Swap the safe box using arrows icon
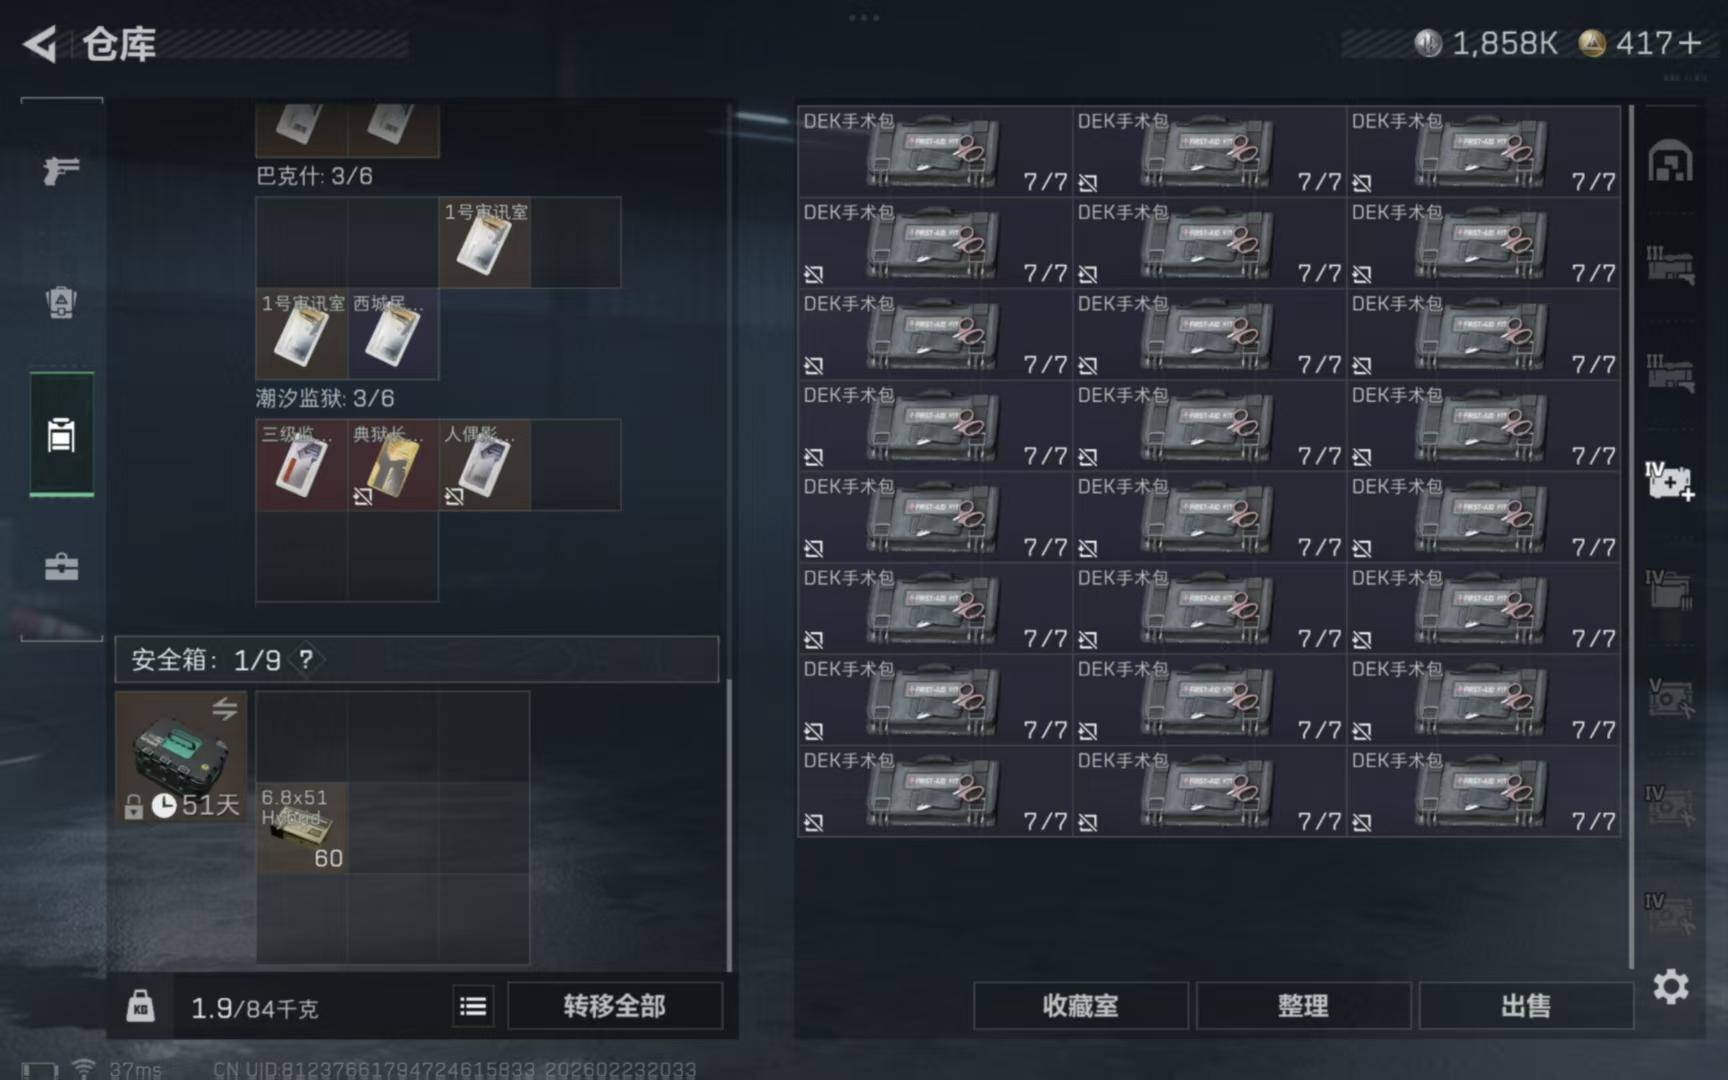This screenshot has height=1080, width=1728. pyautogui.click(x=225, y=708)
